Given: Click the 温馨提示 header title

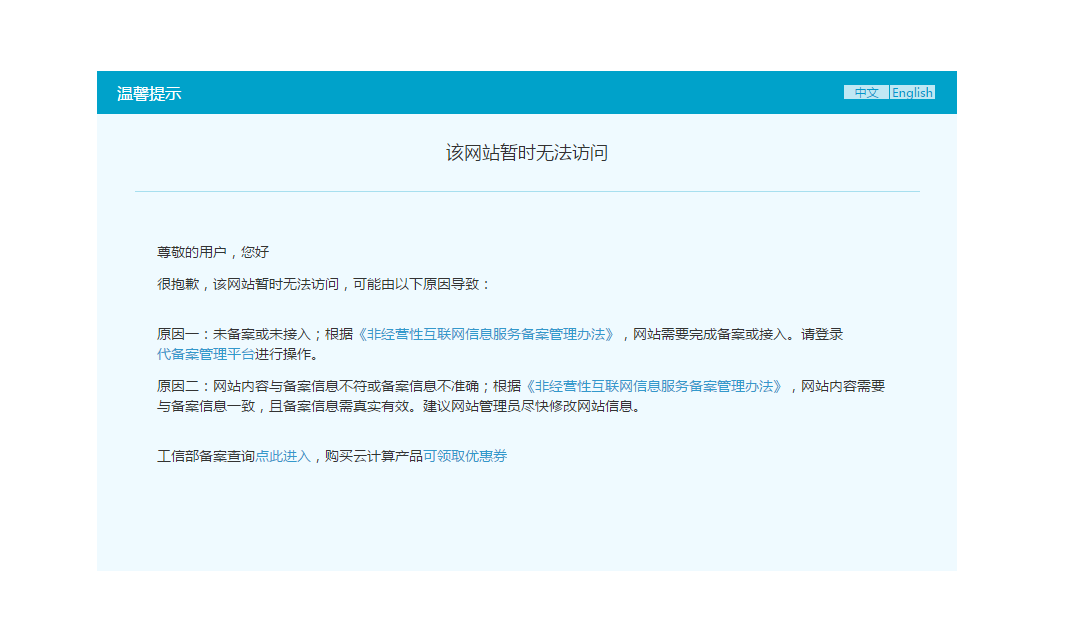Looking at the screenshot, I should [x=149, y=94].
